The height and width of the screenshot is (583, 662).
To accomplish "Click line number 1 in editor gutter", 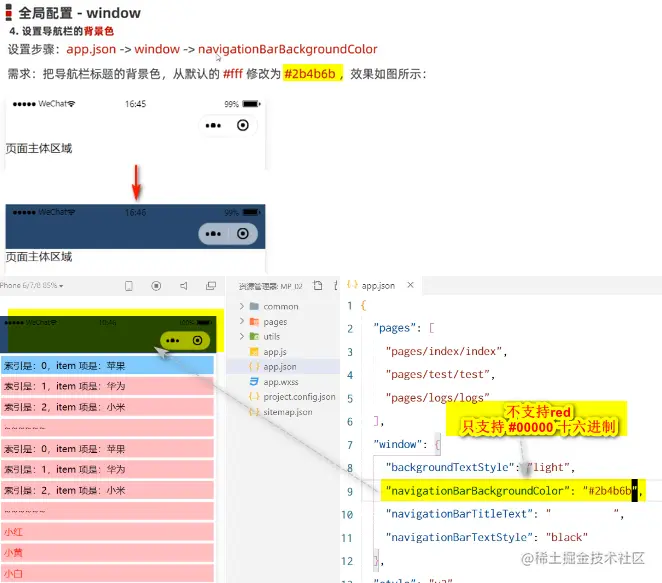I will pos(350,306).
